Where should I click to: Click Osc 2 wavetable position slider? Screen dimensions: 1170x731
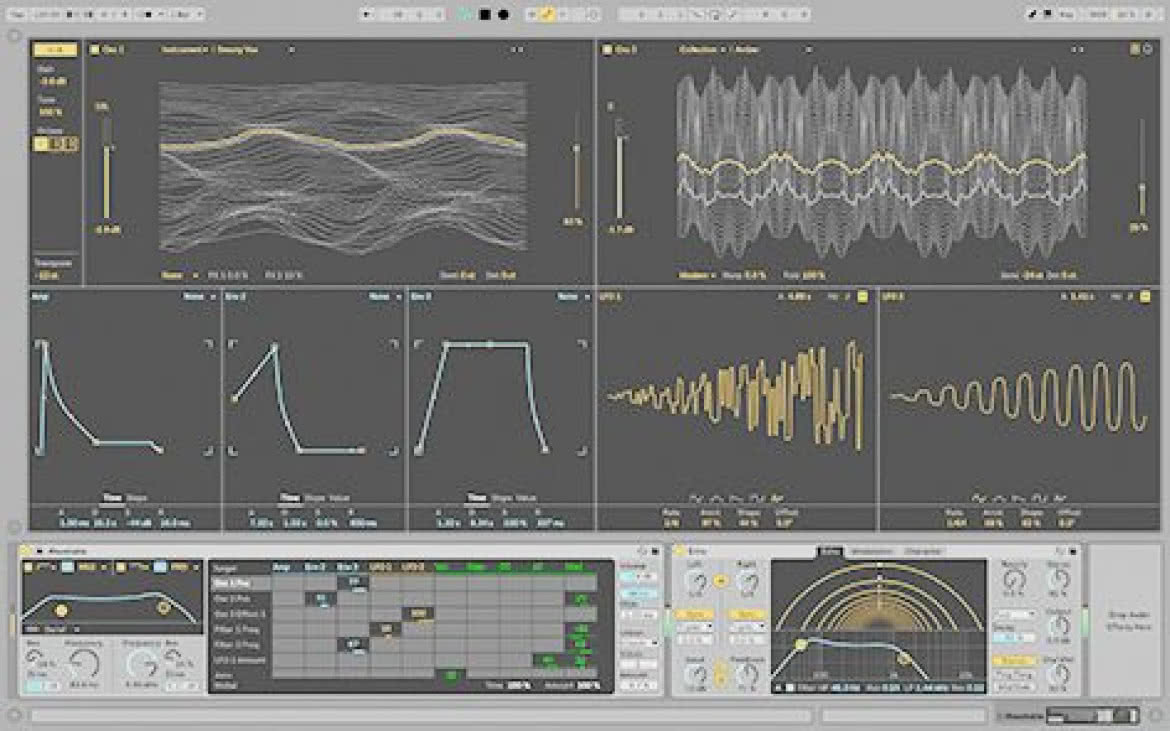click(x=1141, y=168)
